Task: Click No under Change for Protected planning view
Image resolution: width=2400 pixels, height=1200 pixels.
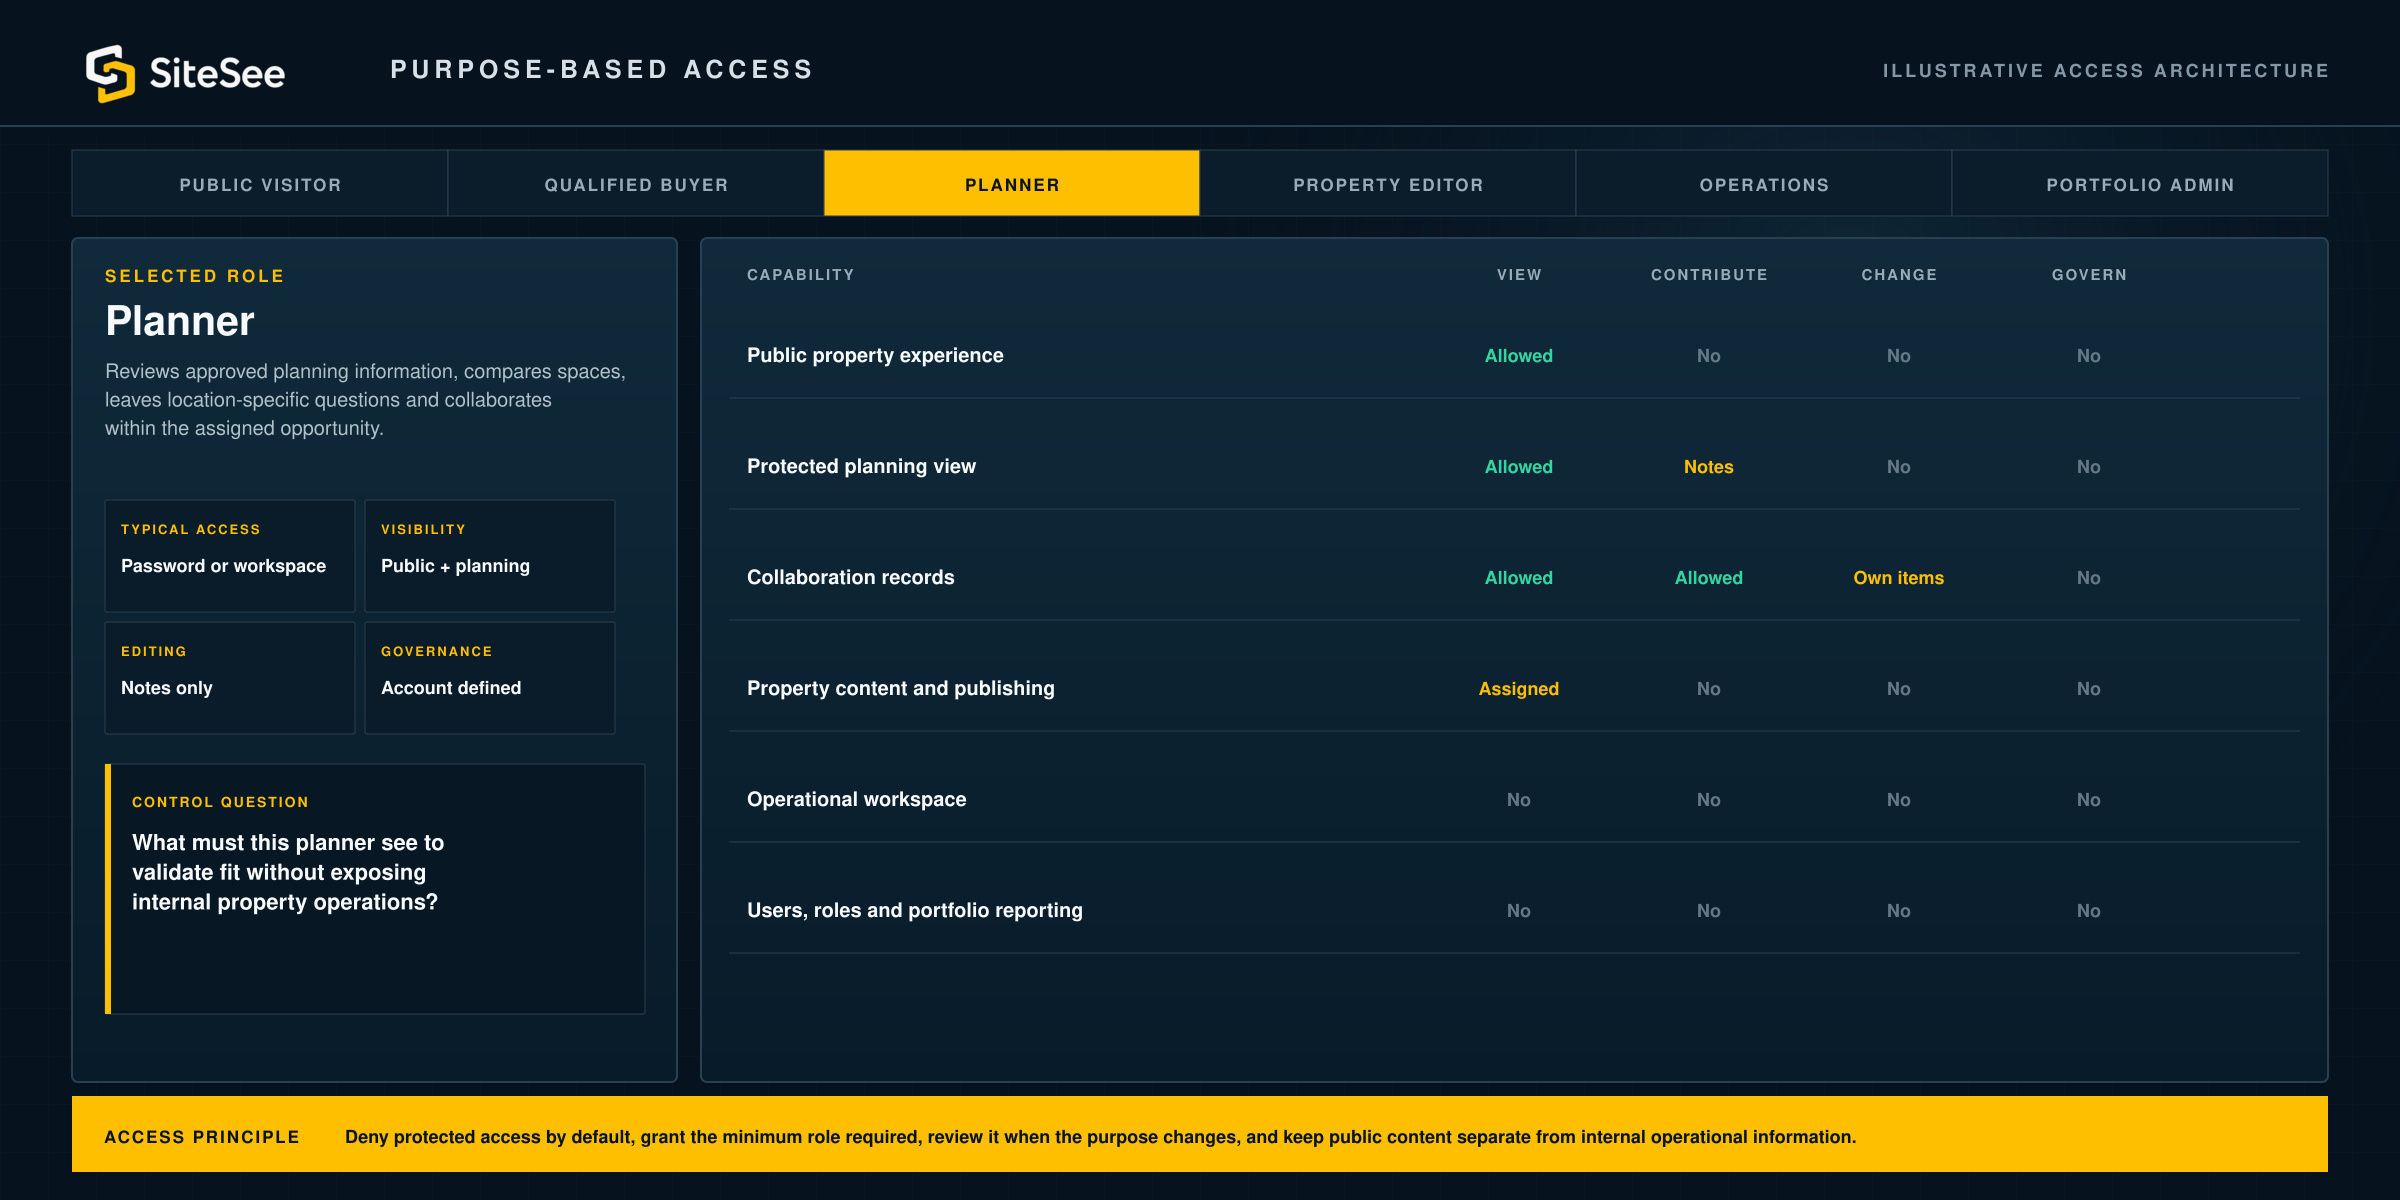Action: pos(1899,467)
